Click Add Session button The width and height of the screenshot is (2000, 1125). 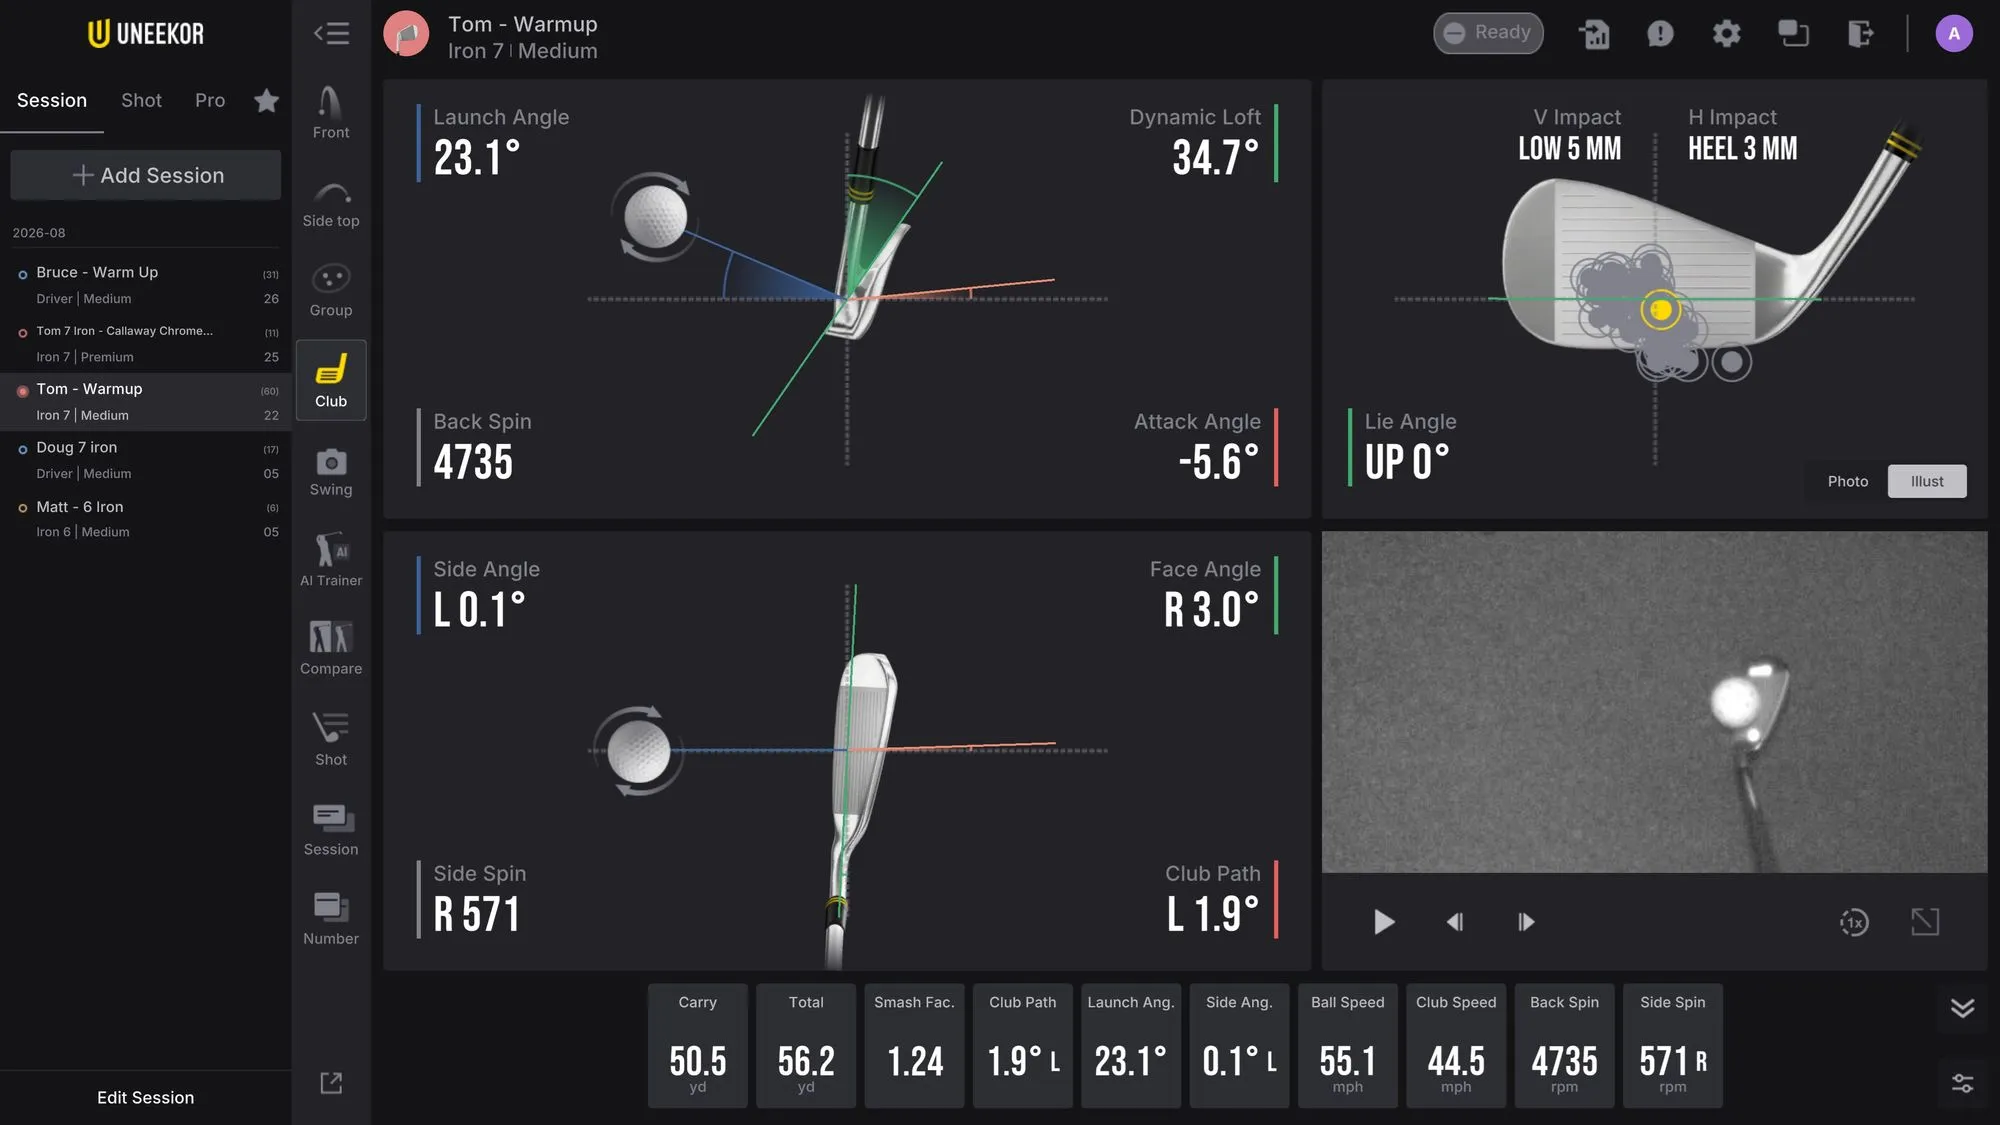click(x=146, y=175)
